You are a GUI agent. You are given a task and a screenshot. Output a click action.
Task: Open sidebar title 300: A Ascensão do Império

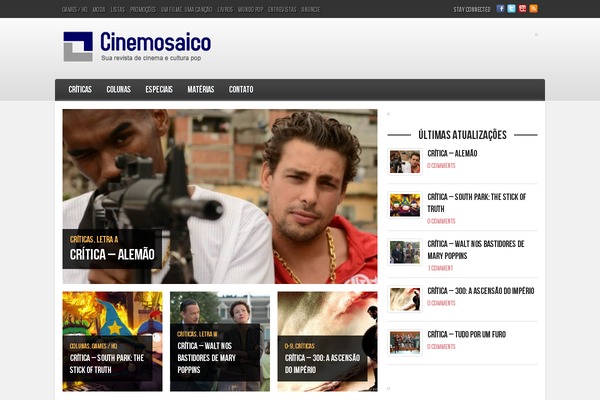click(x=481, y=291)
